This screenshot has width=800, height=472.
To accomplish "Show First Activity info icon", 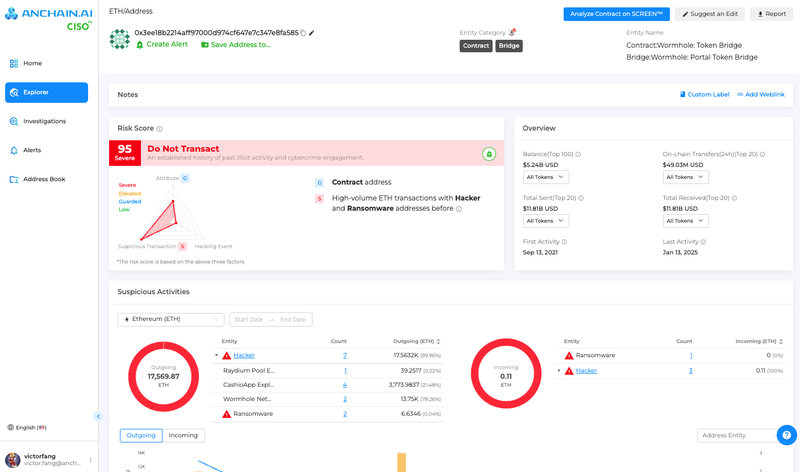I will coord(564,242).
